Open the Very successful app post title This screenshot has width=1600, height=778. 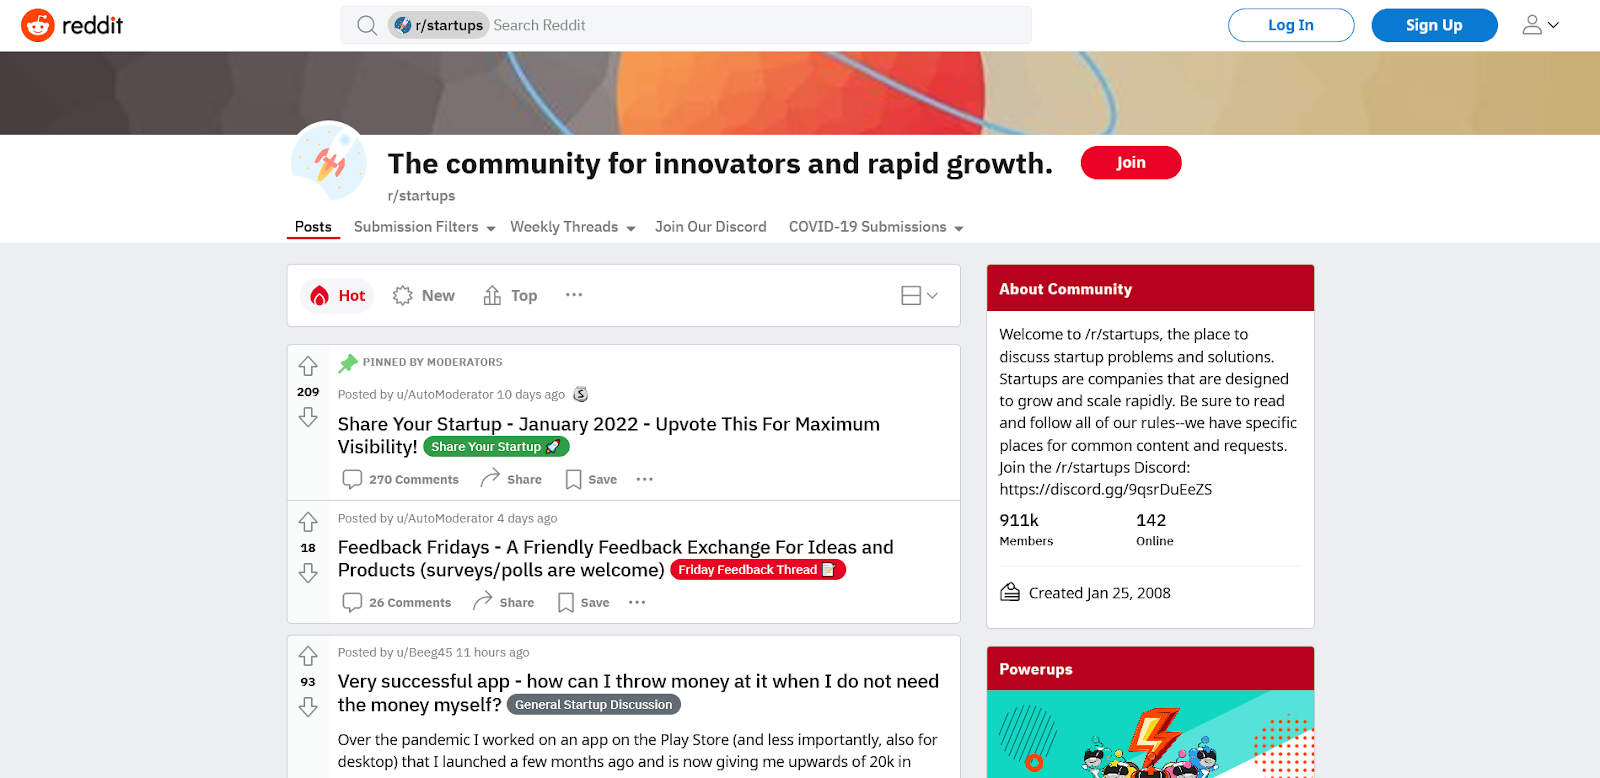[638, 692]
